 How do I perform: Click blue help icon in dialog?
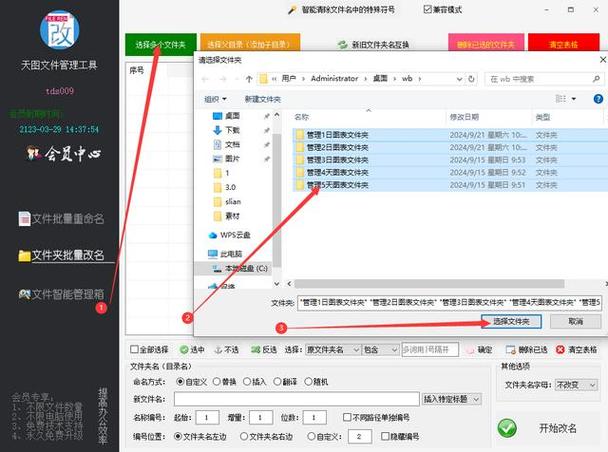598,99
